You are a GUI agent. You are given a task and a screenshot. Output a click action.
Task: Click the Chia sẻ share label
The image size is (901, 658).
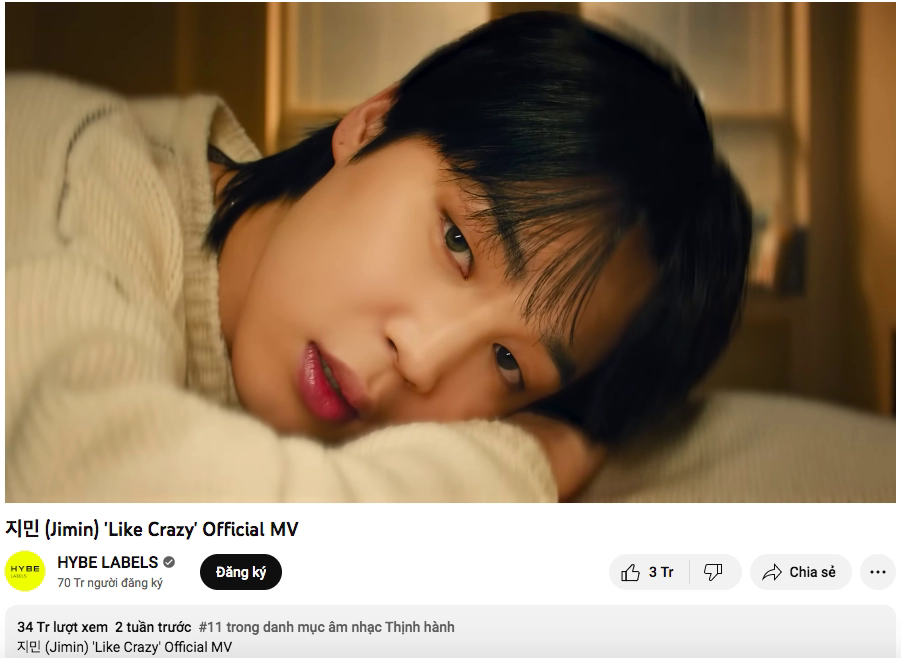pos(812,572)
